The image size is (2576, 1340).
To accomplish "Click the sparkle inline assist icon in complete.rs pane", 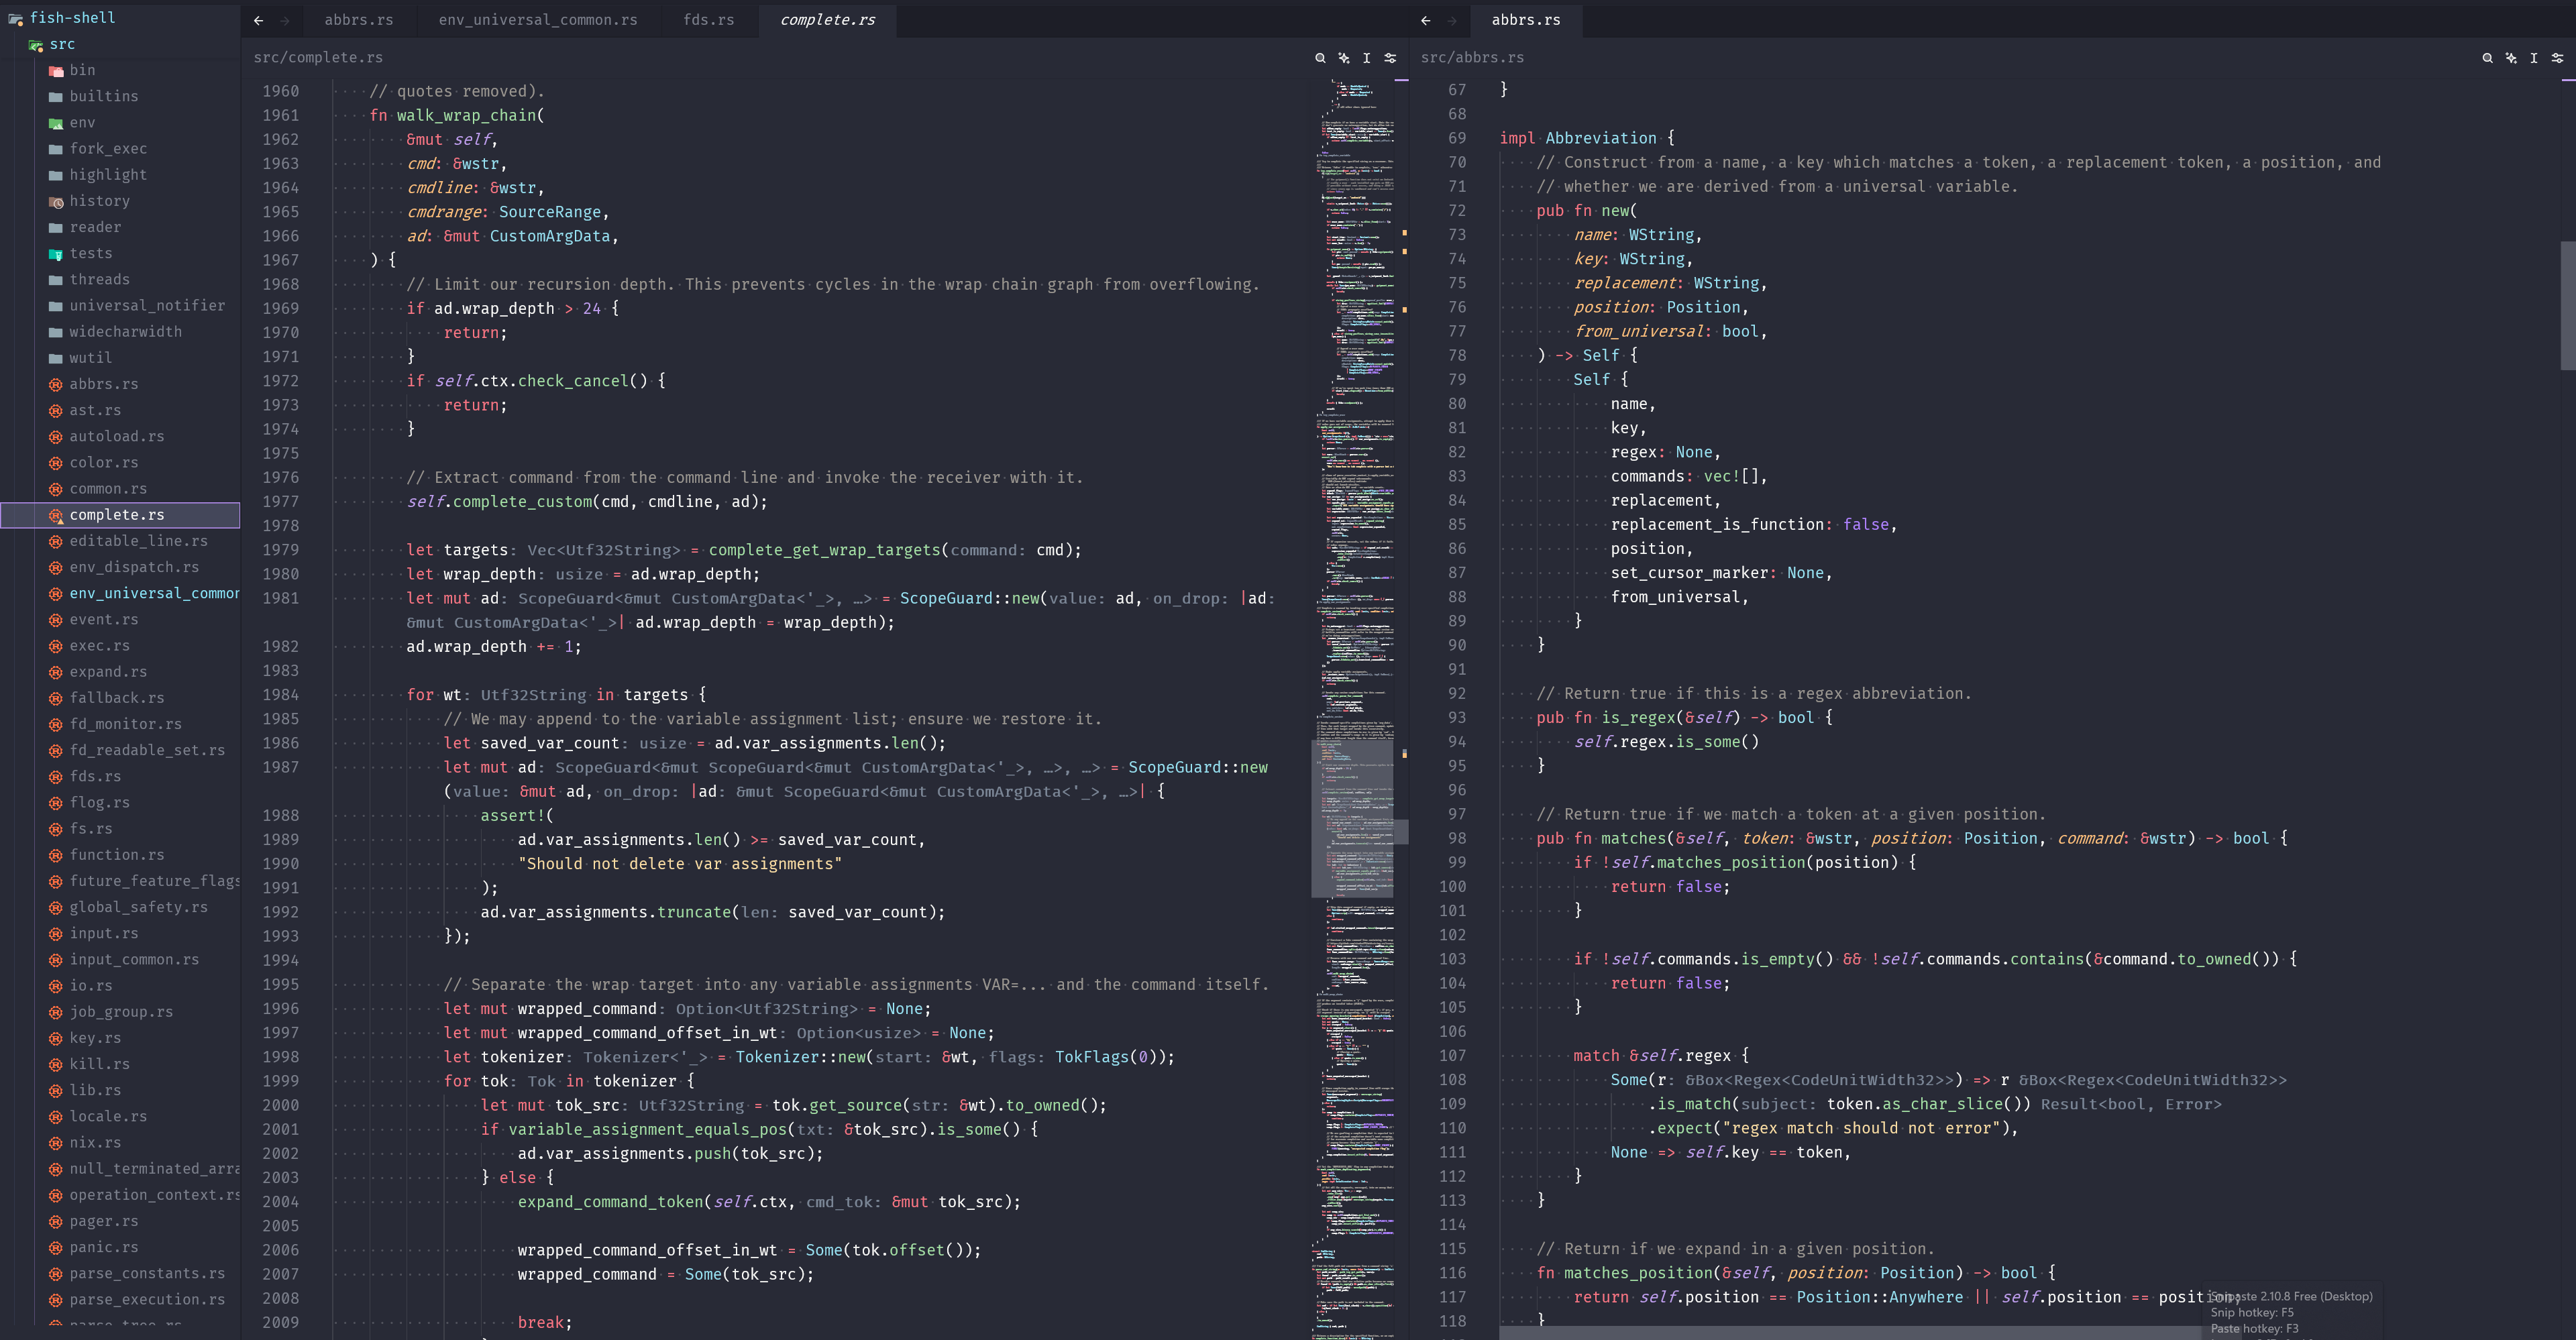I will pyautogui.click(x=1344, y=58).
